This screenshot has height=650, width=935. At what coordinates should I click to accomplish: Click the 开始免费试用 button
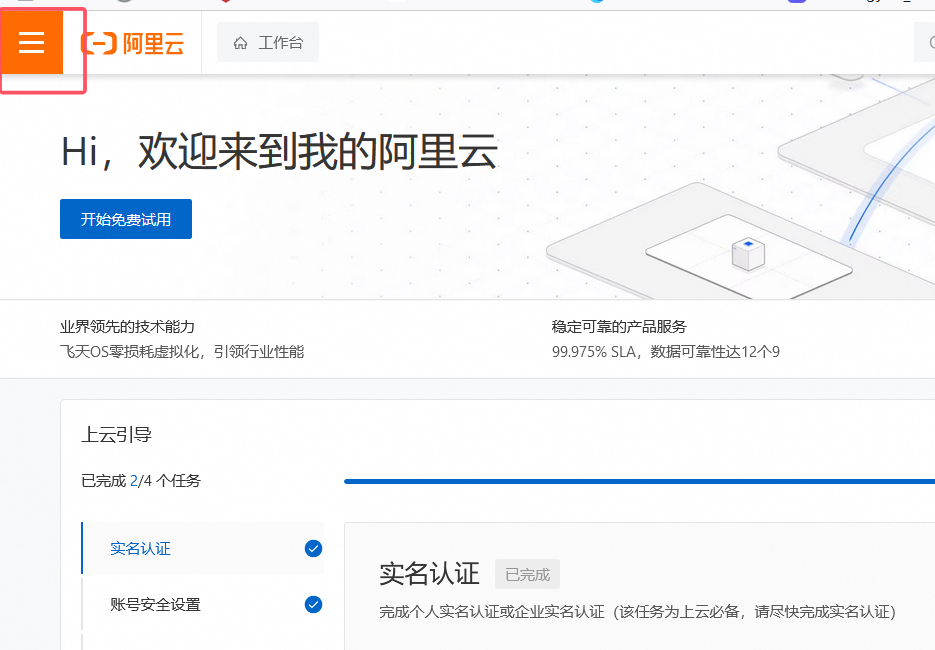(126, 219)
